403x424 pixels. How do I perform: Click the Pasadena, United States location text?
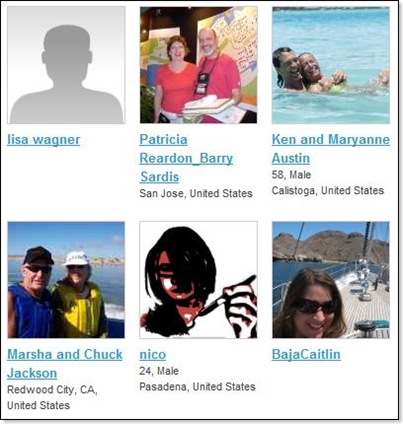(x=197, y=387)
